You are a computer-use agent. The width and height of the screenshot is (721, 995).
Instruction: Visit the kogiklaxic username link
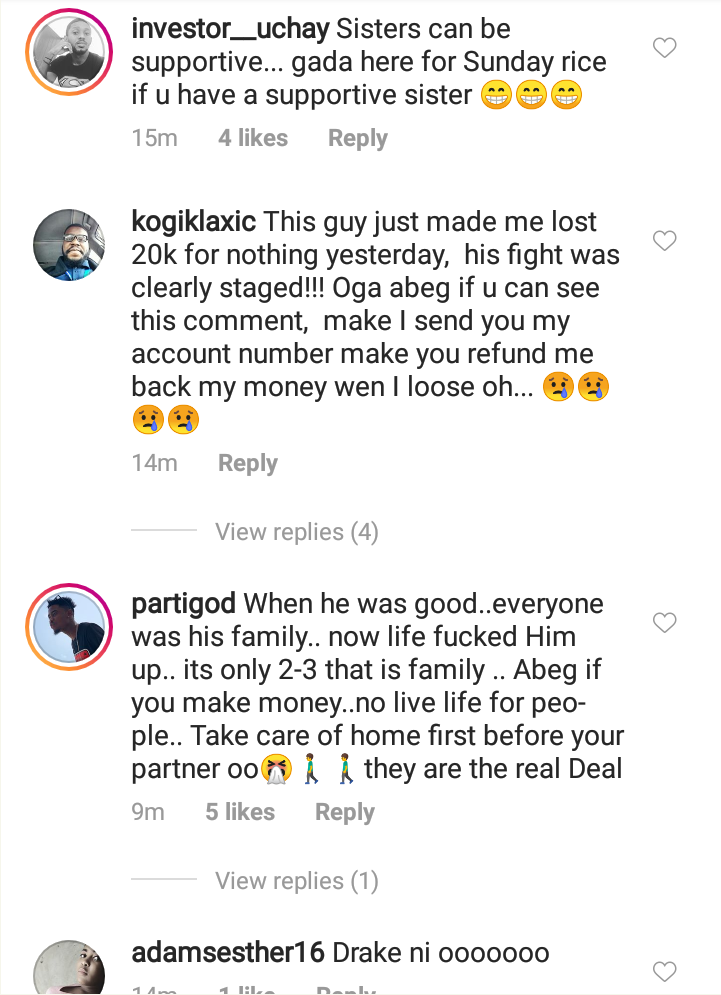point(194,221)
